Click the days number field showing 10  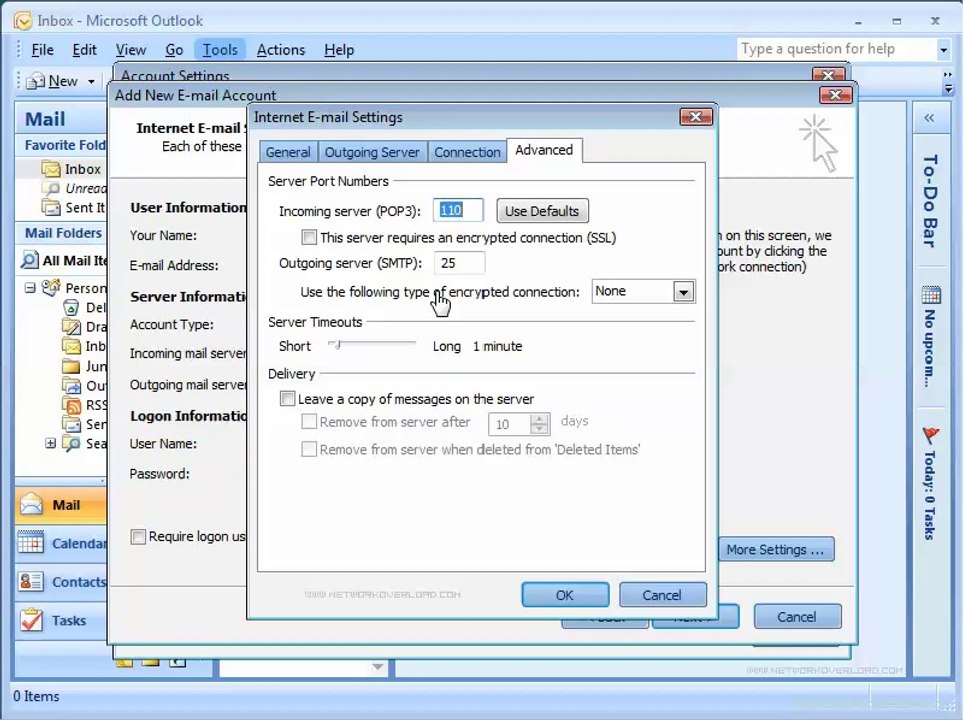[510, 424]
